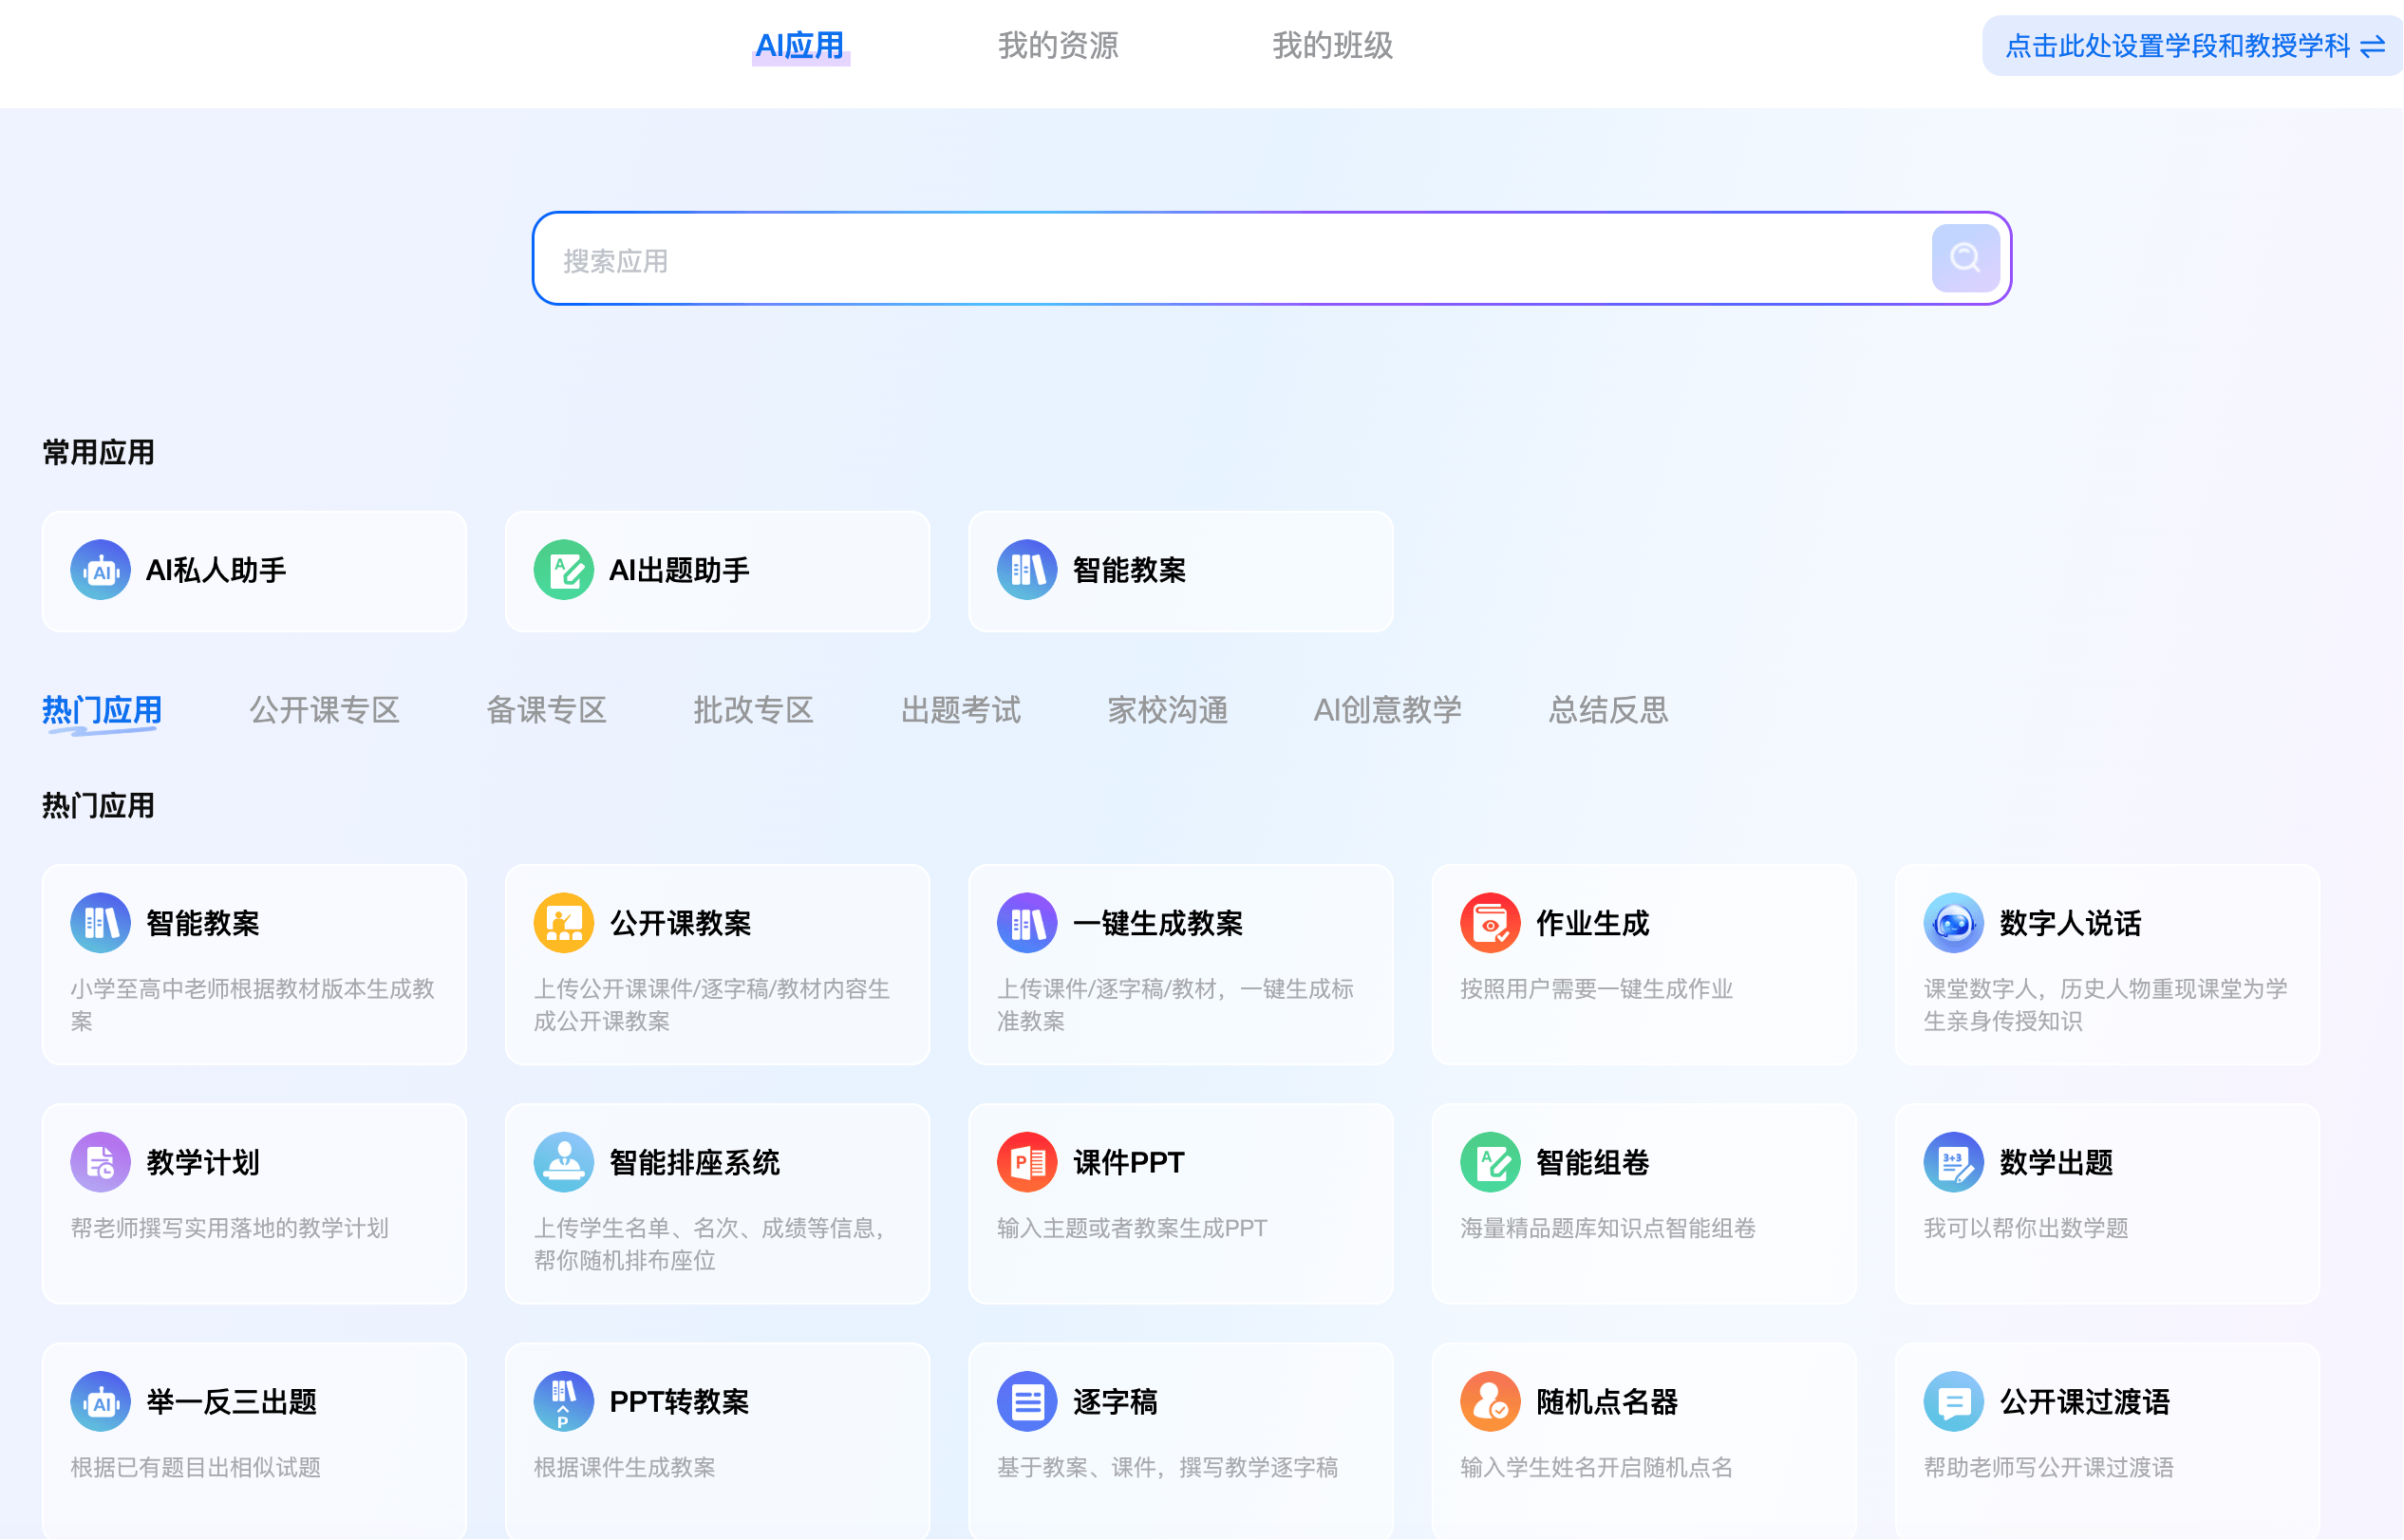Click the 公开课教案 yellow icon
The width and height of the screenshot is (2404, 1540).
click(564, 922)
